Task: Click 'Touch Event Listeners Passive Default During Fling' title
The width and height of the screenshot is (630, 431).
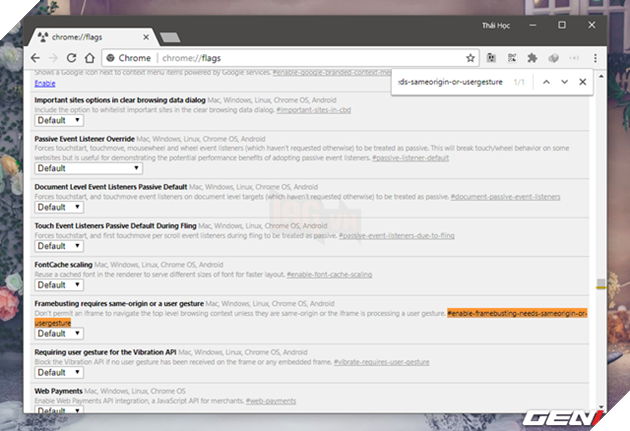Action: click(115, 226)
